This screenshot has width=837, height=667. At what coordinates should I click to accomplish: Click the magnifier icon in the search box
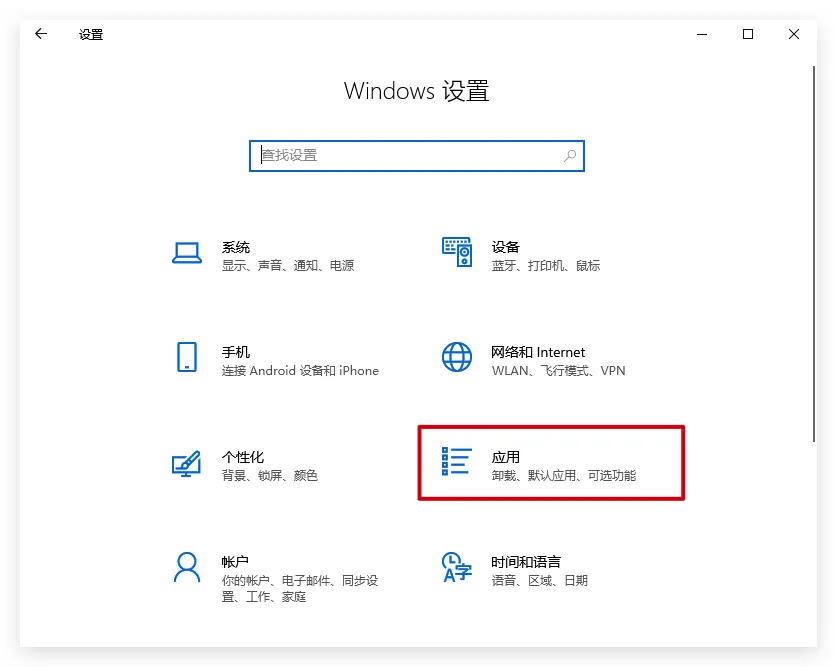pyautogui.click(x=570, y=156)
